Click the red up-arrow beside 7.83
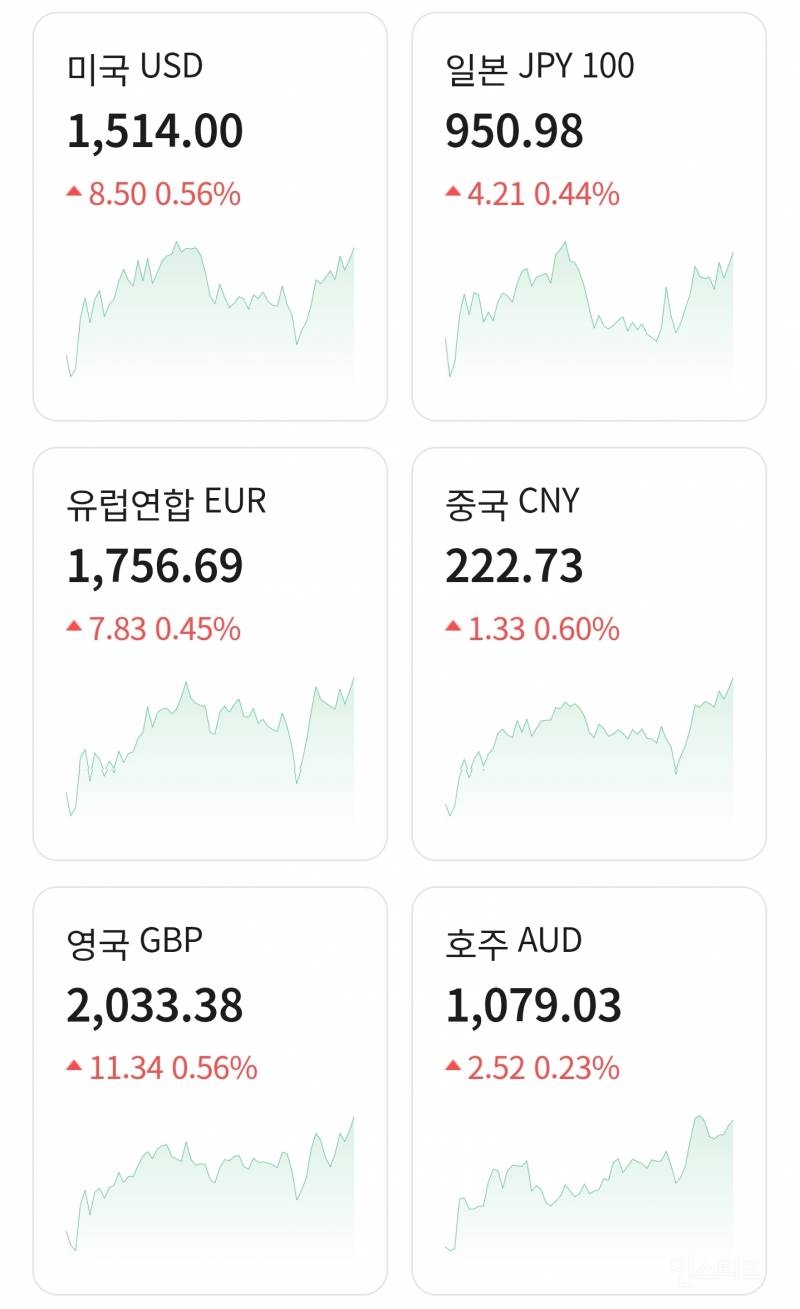Image resolution: width=800 pixels, height=1309 pixels. 74,627
